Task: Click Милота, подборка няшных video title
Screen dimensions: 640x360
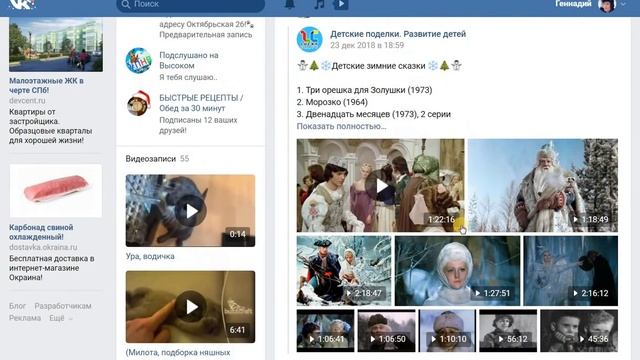Action: point(178,352)
